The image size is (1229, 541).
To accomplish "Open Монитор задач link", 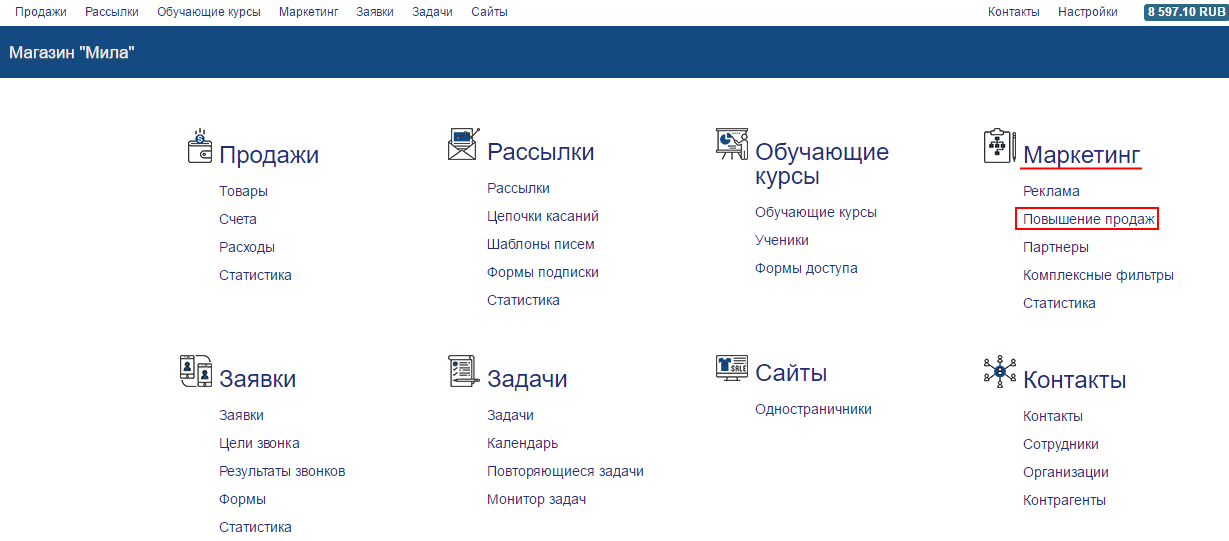I will coord(536,499).
